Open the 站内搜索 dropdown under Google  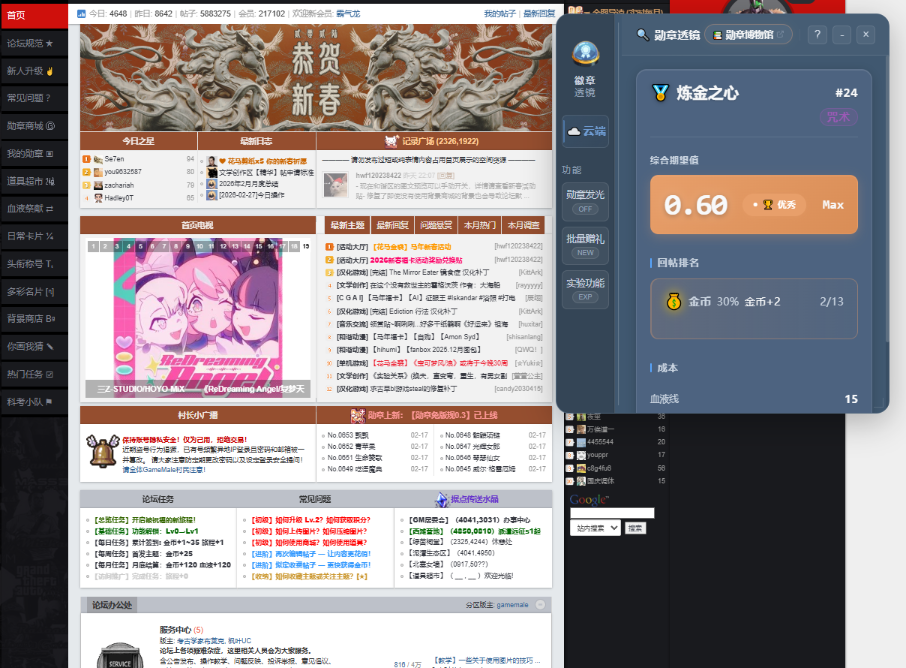point(595,527)
